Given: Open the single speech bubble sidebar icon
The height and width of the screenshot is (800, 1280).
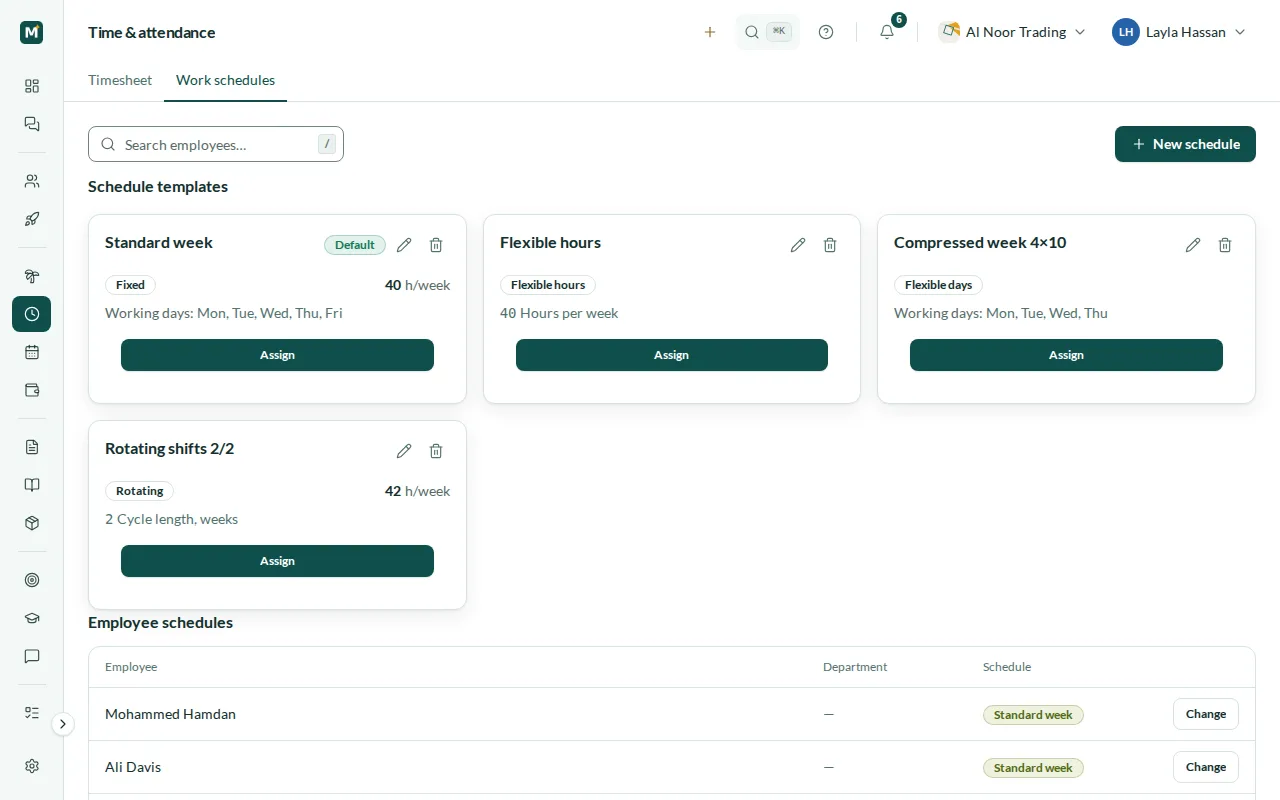Looking at the screenshot, I should click(x=32, y=656).
